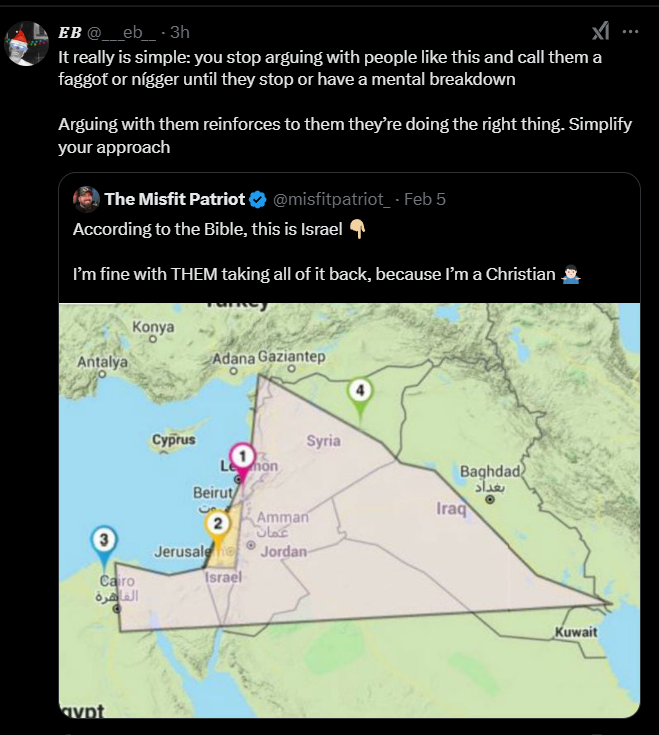Open the @misfitpatriot_ handle
The image size is (659, 735).
332,199
